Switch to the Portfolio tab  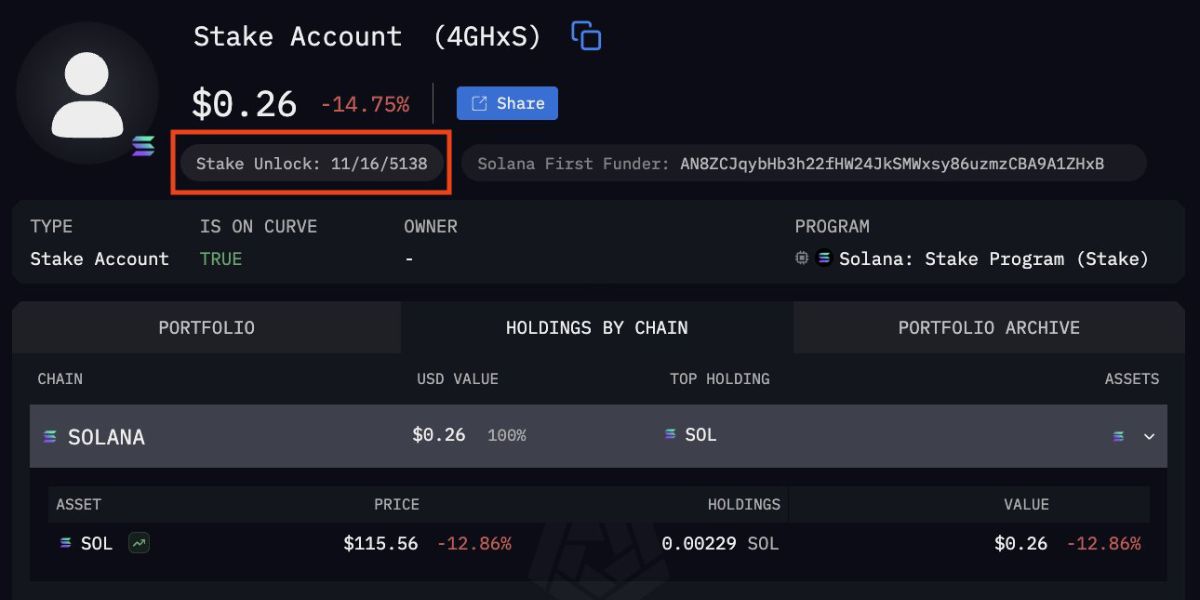coord(207,328)
